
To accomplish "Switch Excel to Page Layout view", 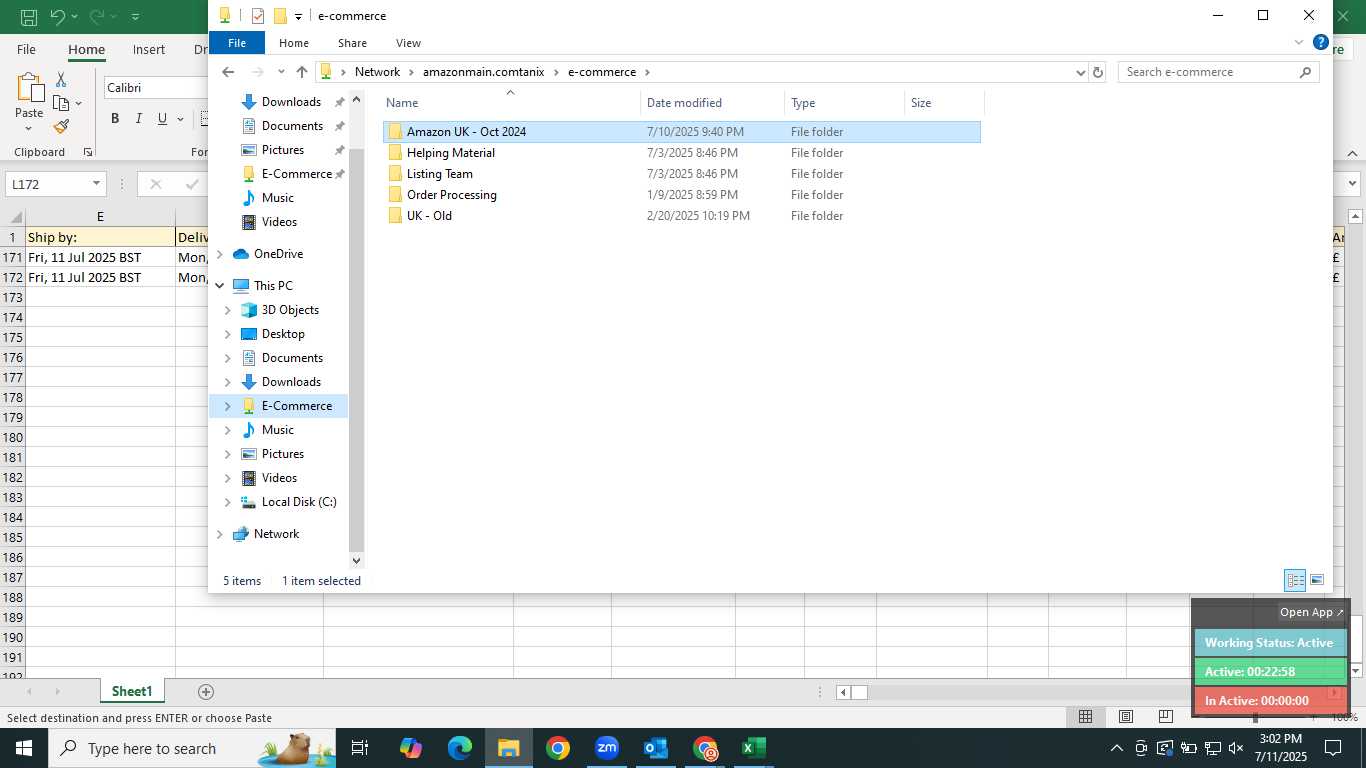I will pyautogui.click(x=1125, y=717).
